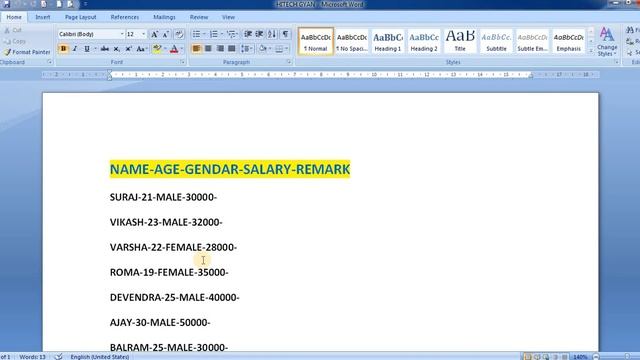Open the Paragraph dialog launcher
This screenshot has width=640, height=360.
(x=289, y=62)
